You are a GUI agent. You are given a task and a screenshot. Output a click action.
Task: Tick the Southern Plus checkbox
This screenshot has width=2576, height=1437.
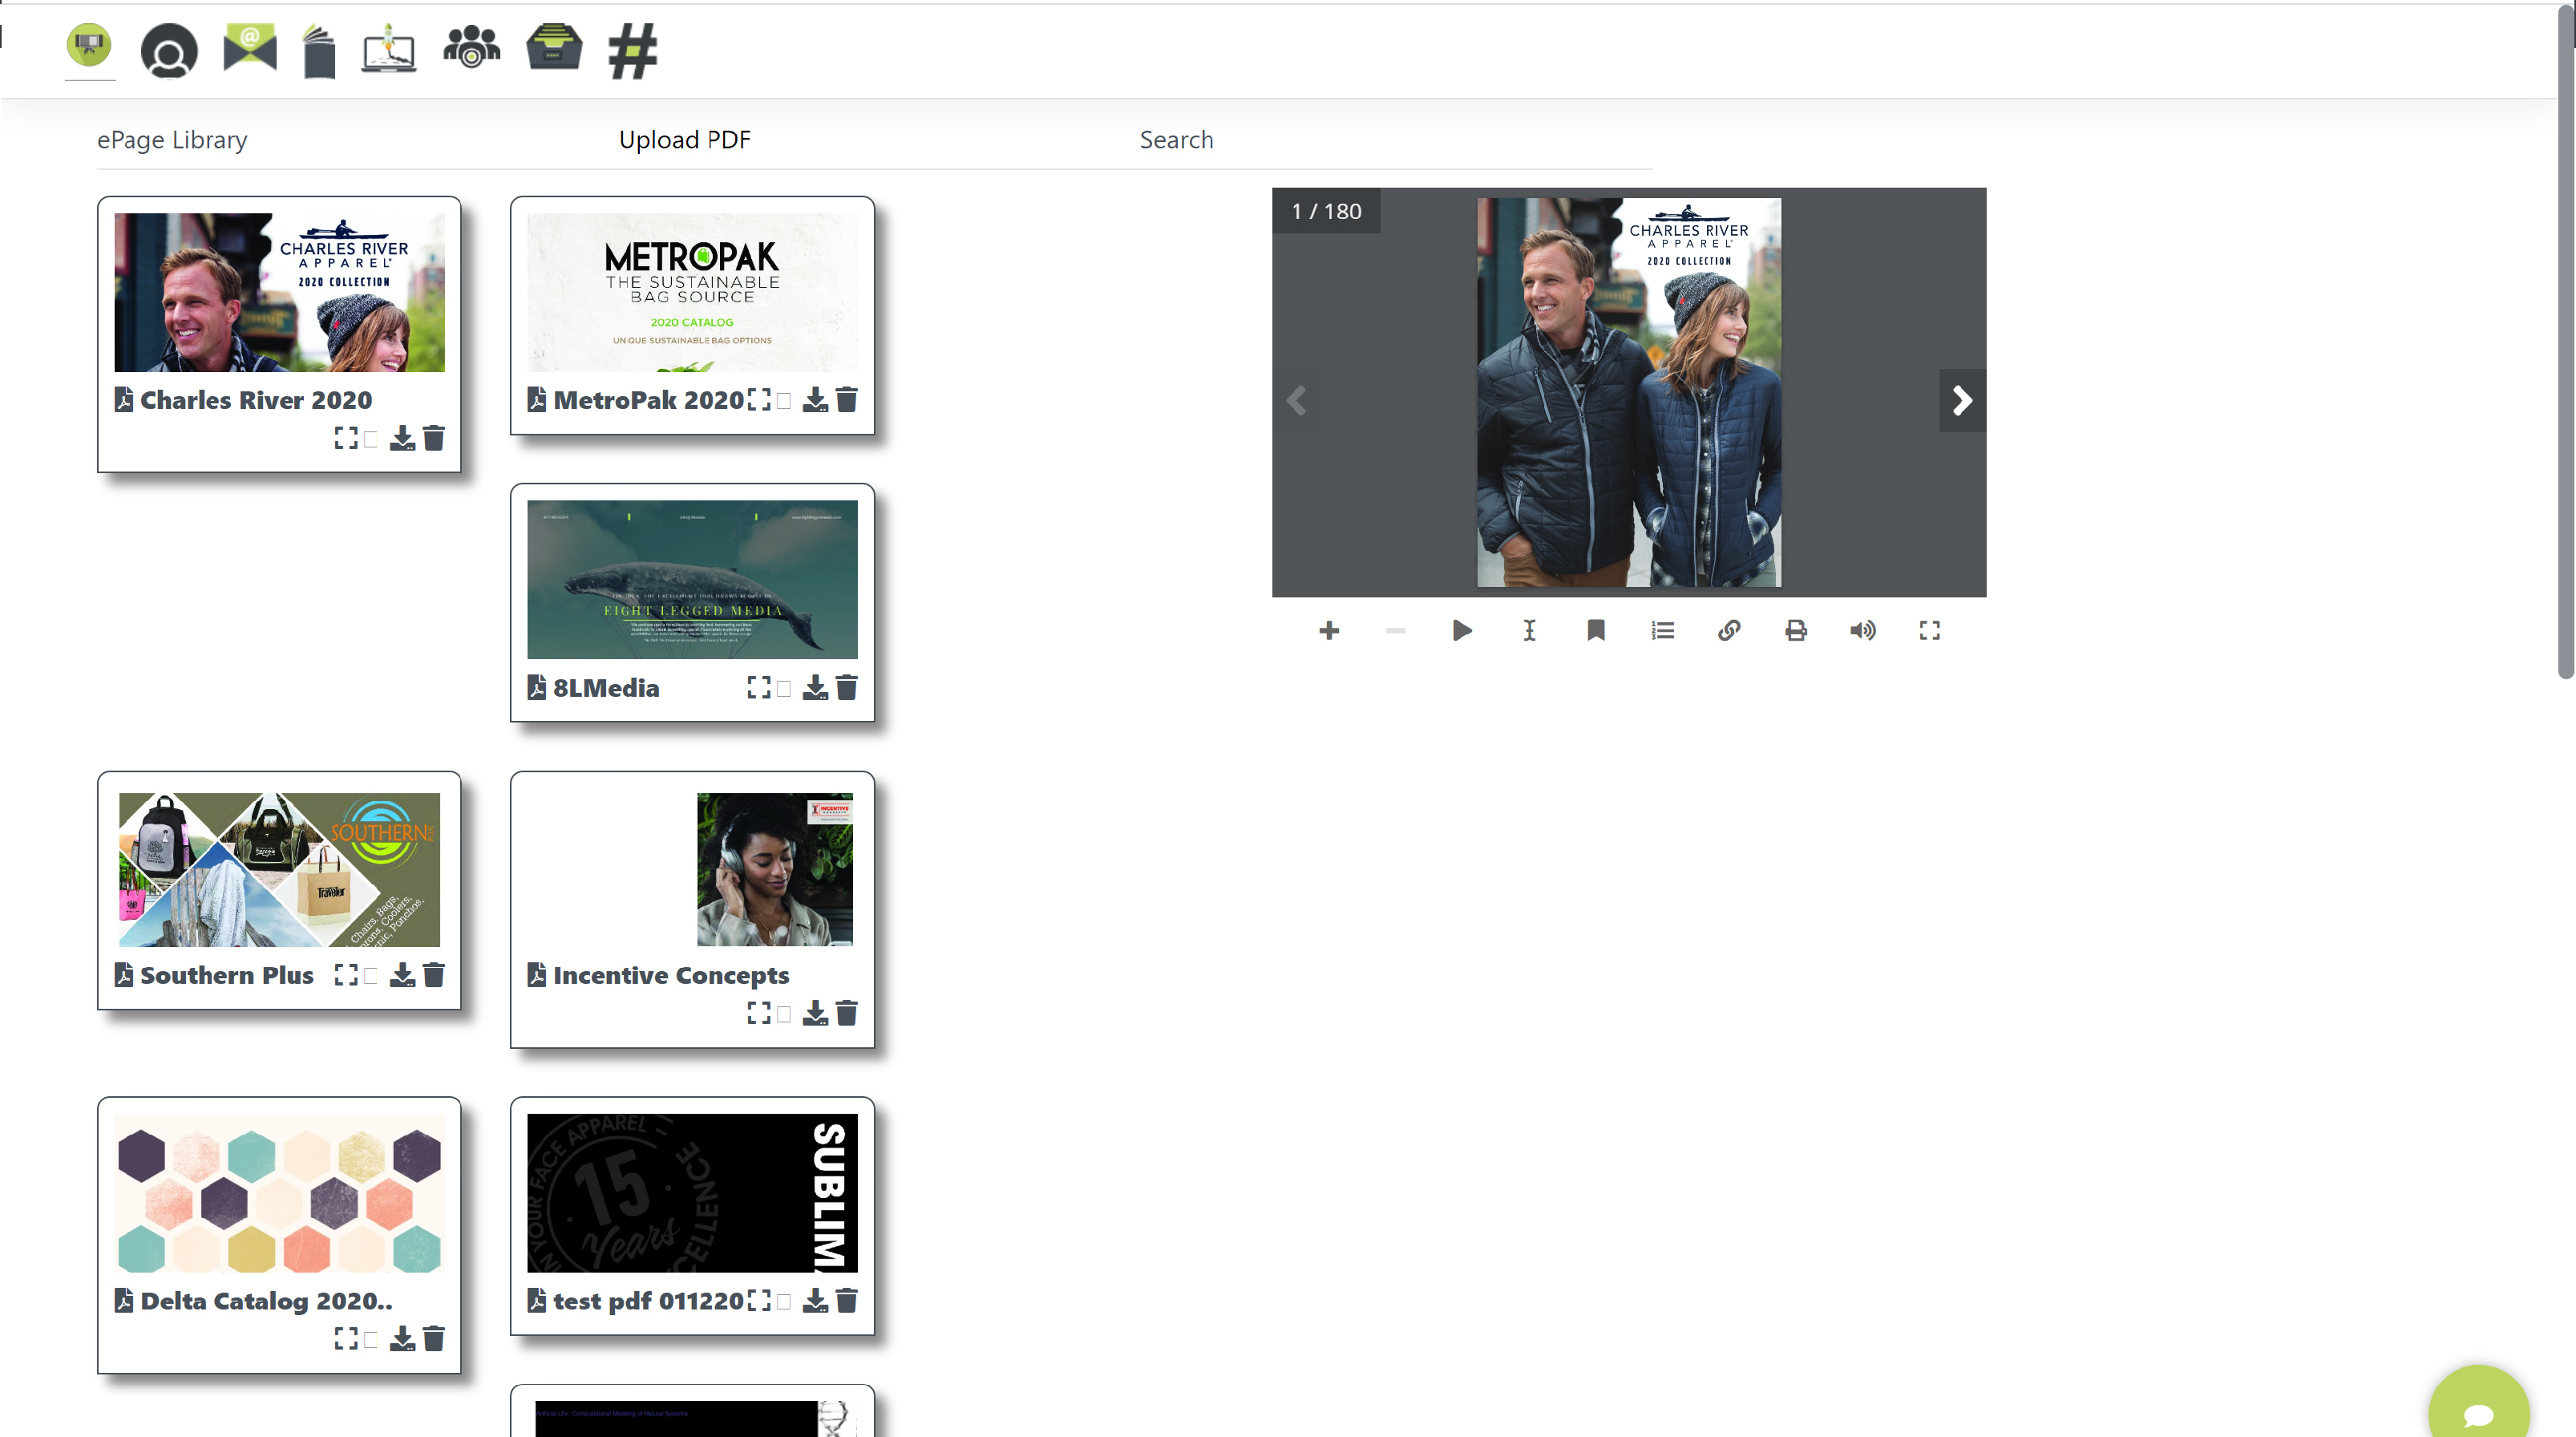[x=371, y=976]
